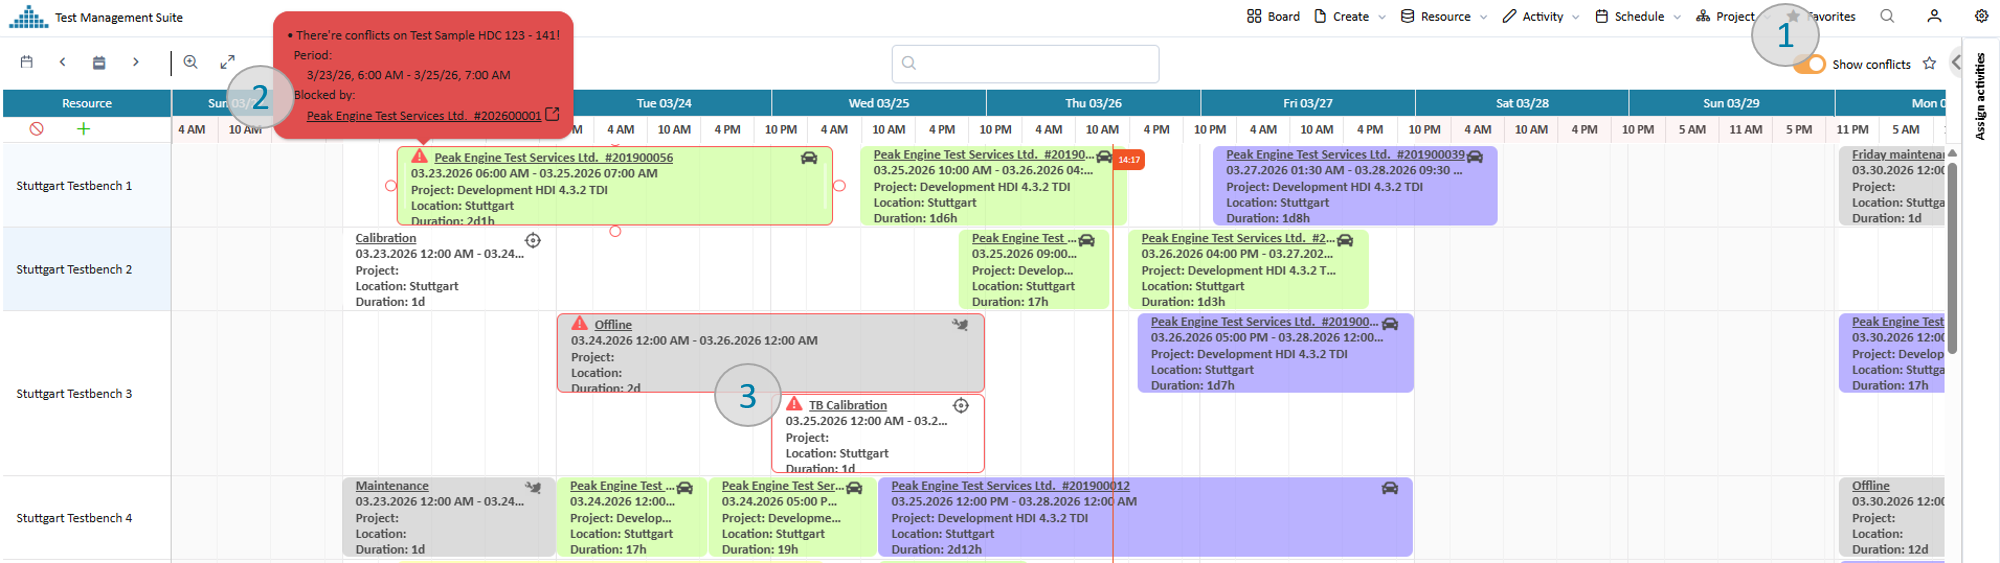Viewport: 2000px width, 563px height.
Task: Open blocking order #202600001 link in tooltip
Action: [x=424, y=116]
